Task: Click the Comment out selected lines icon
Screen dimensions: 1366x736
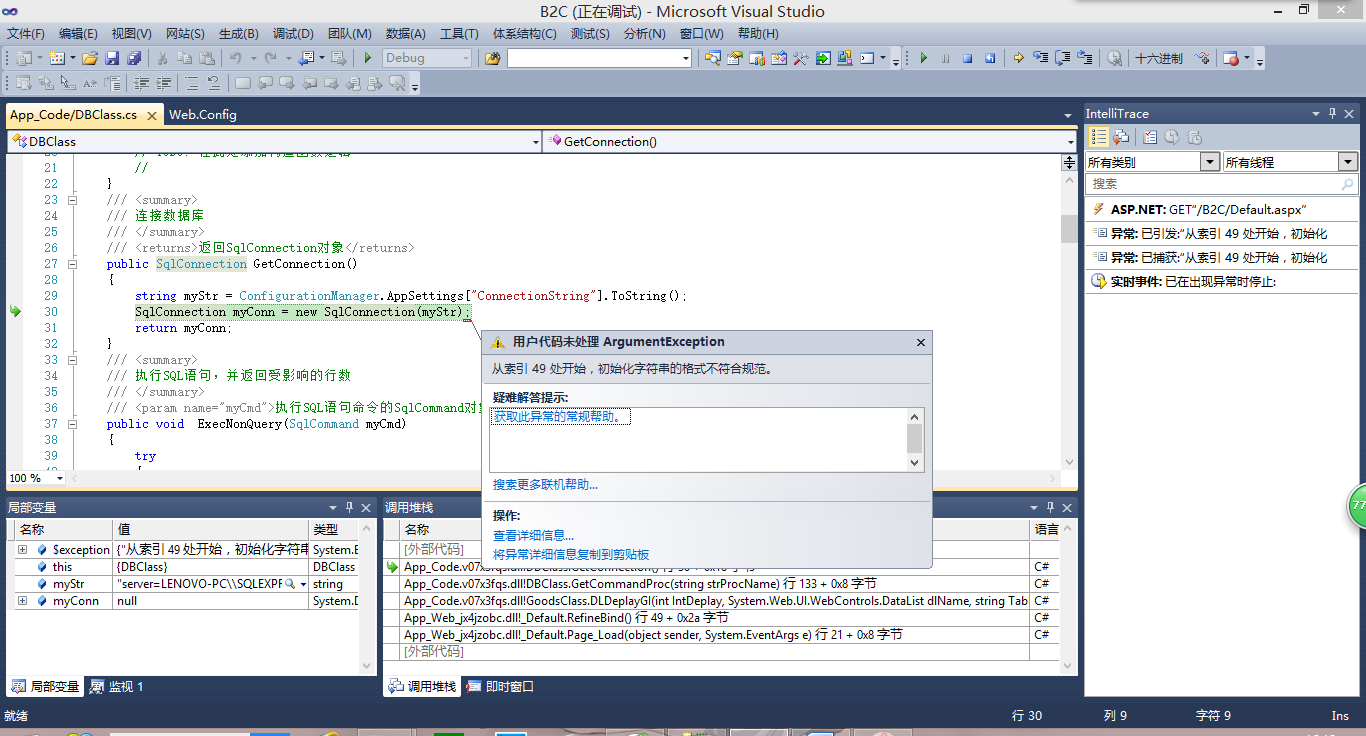Action: pos(192,83)
